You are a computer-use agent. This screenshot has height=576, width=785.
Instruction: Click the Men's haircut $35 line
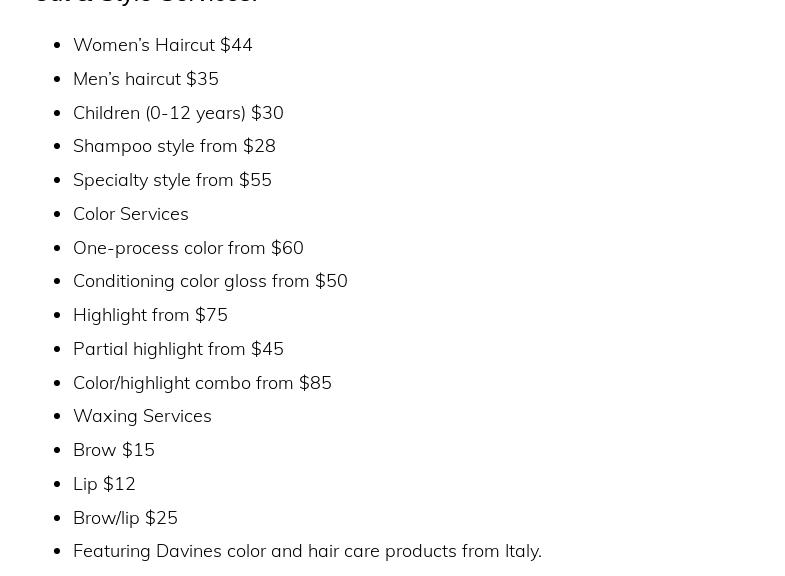click(x=145, y=79)
